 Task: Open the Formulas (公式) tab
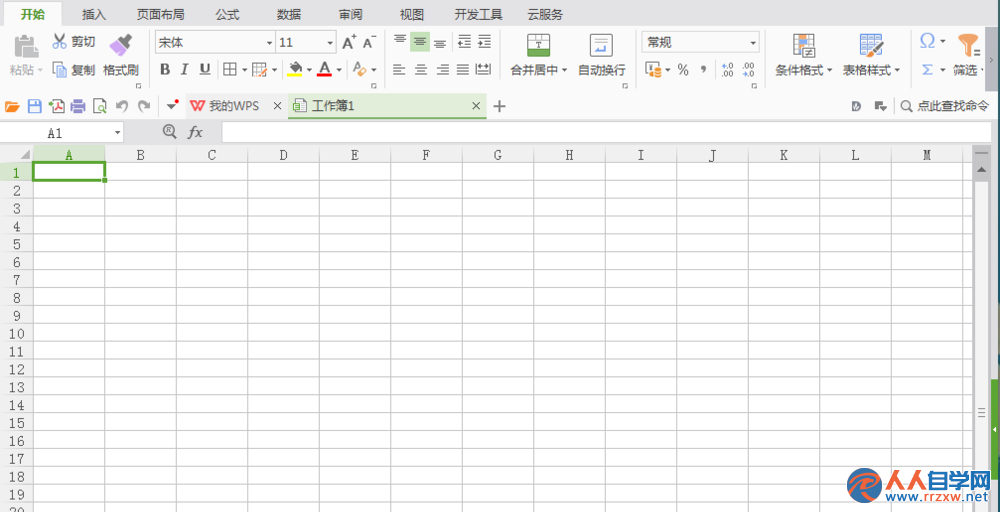point(227,15)
